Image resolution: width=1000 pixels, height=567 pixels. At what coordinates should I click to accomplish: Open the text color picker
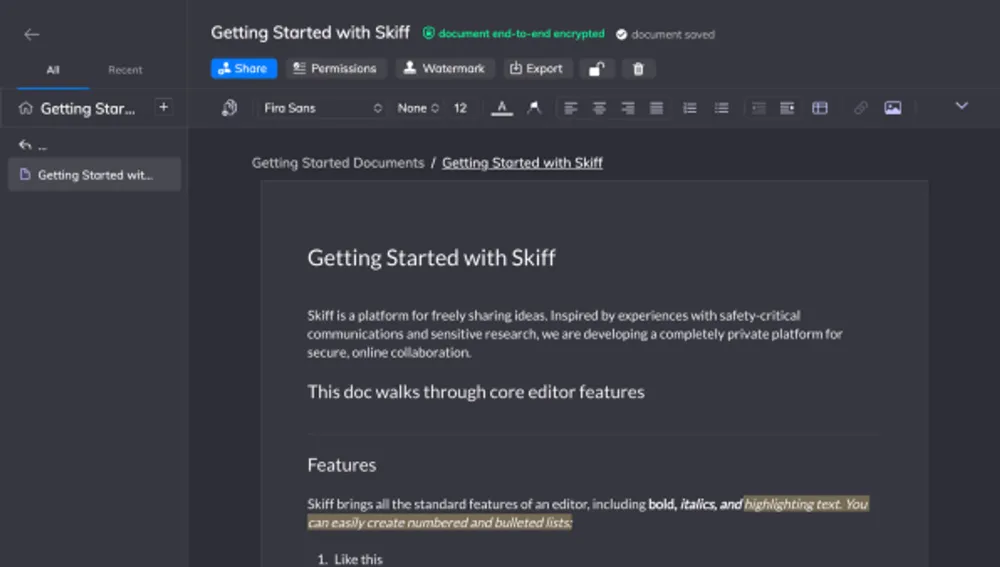[502, 108]
